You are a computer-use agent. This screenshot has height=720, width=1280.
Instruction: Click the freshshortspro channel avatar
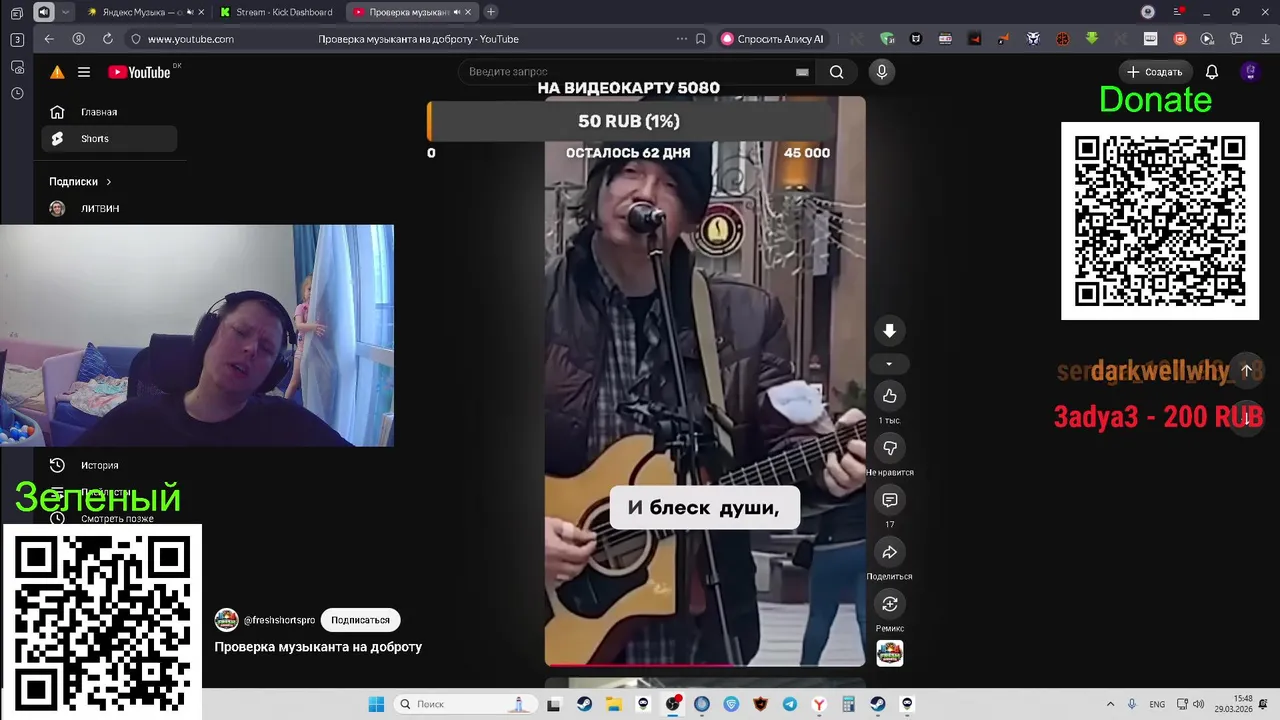pyautogui.click(x=226, y=620)
